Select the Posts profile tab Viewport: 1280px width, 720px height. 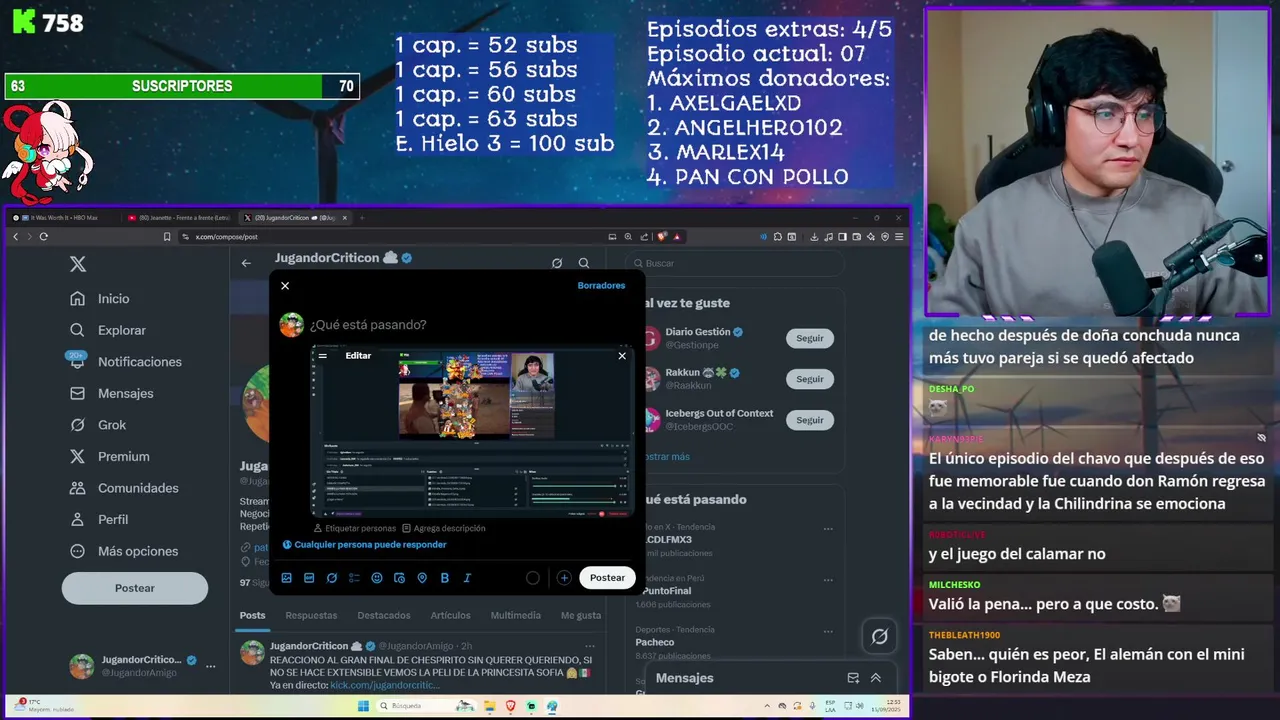(253, 616)
